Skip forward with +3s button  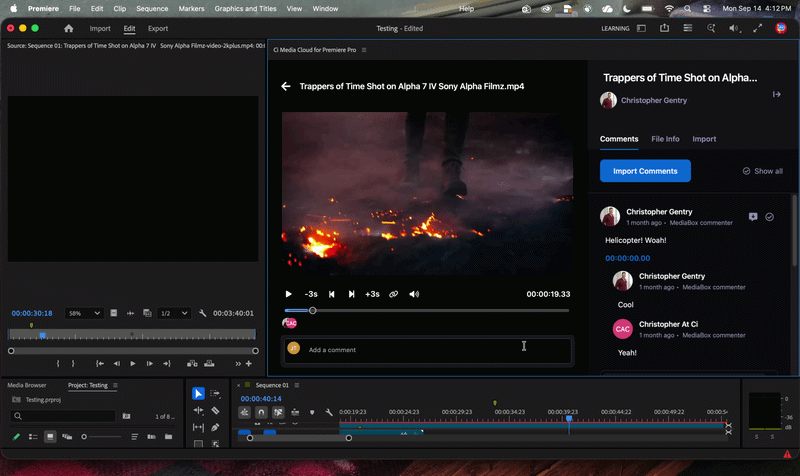[372, 294]
